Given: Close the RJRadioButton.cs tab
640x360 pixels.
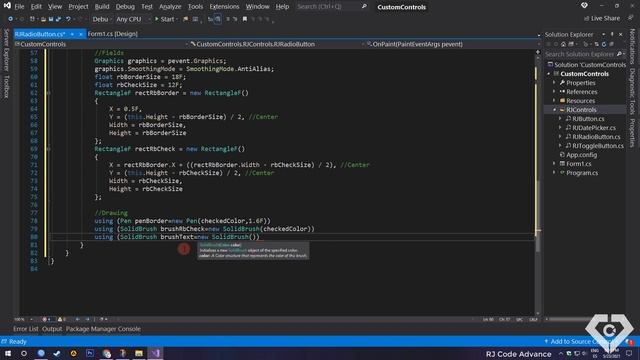Looking at the screenshot, I should pos(80,34).
